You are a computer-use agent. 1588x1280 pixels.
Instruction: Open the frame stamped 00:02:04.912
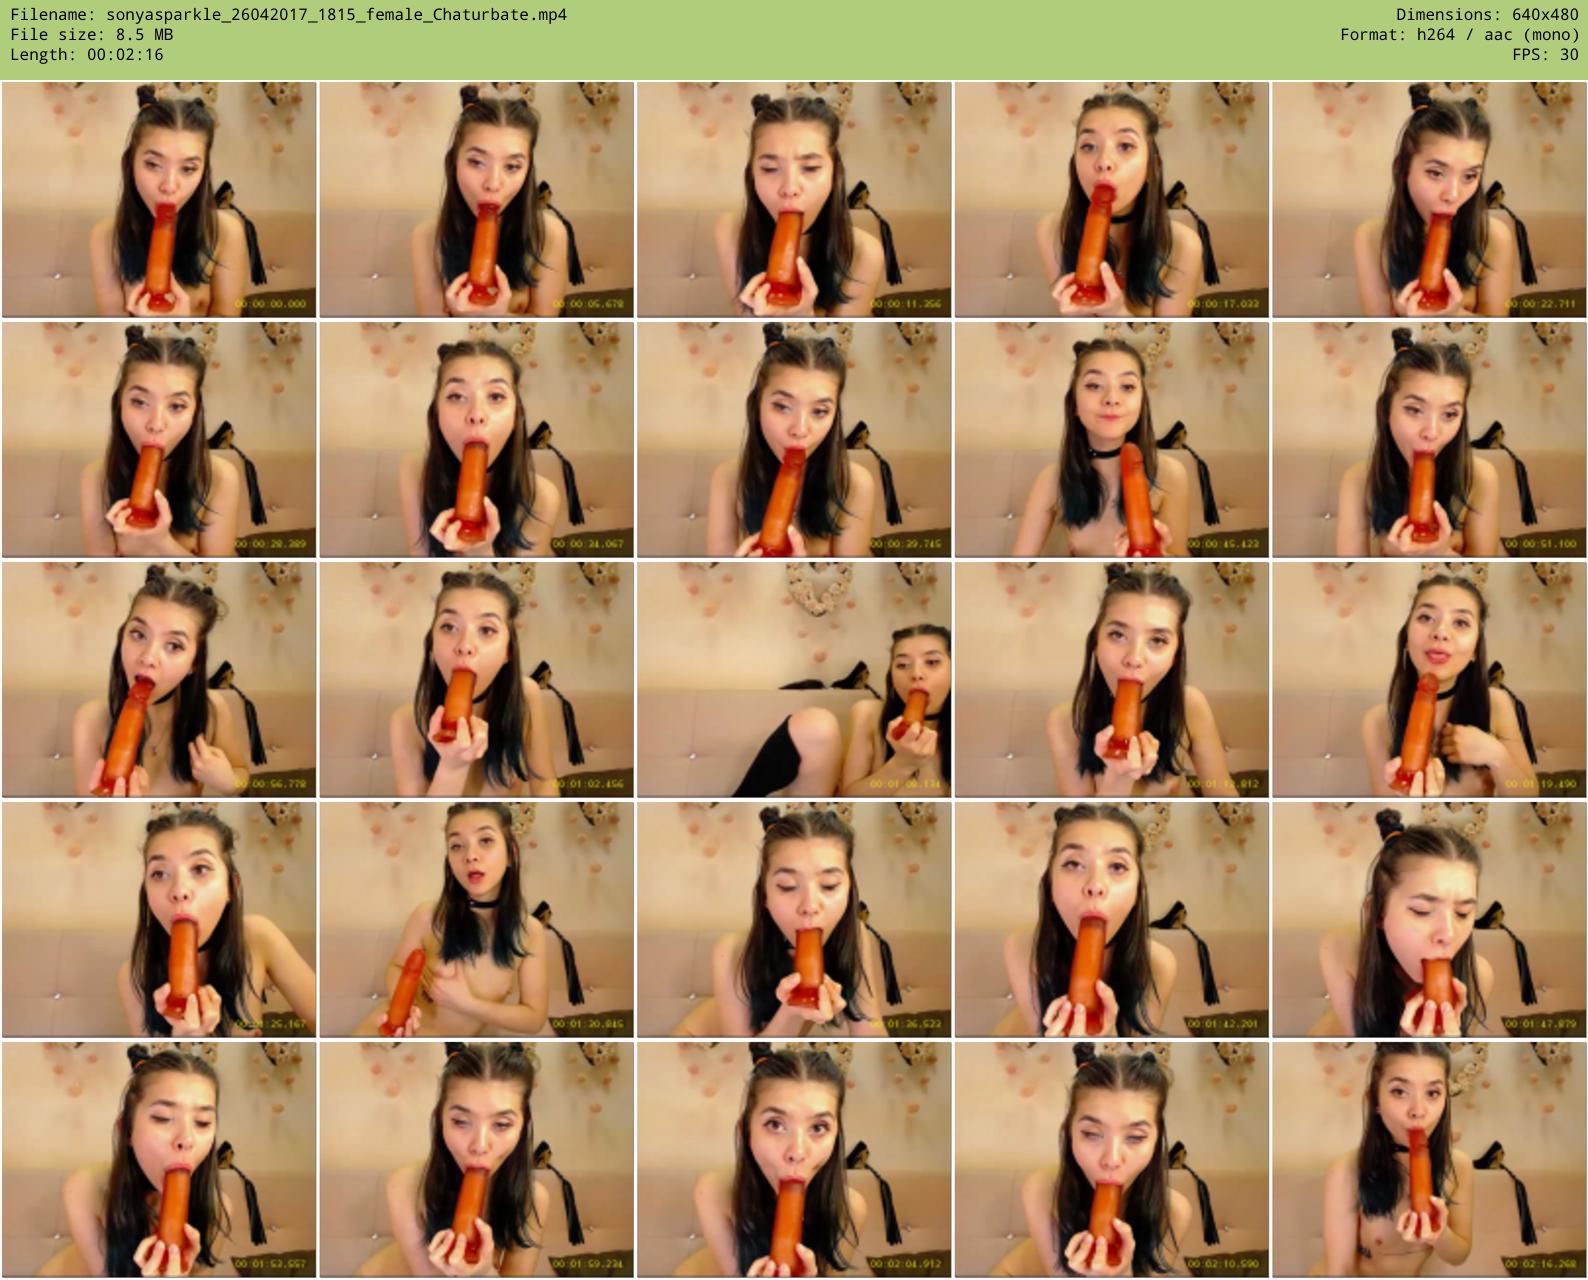pos(794,1160)
